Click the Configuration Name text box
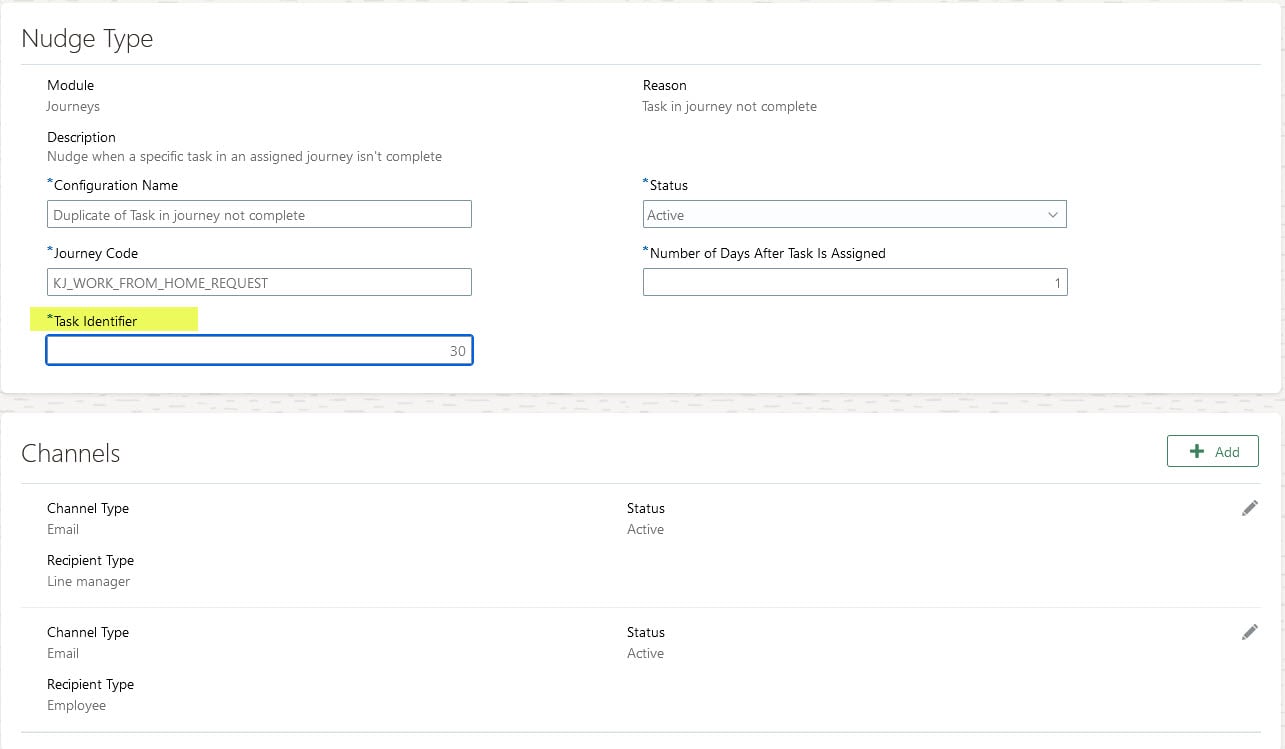Image resolution: width=1285 pixels, height=749 pixels. pos(259,213)
